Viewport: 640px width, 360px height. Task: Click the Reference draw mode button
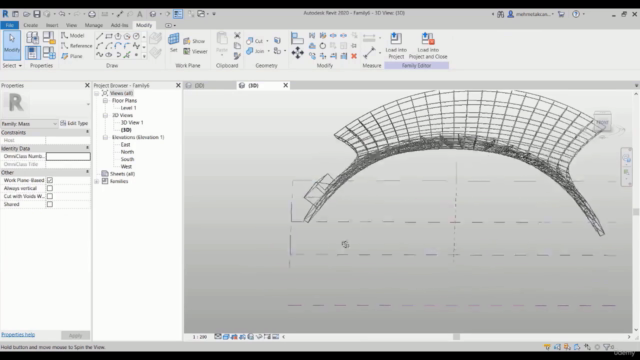(x=77, y=46)
